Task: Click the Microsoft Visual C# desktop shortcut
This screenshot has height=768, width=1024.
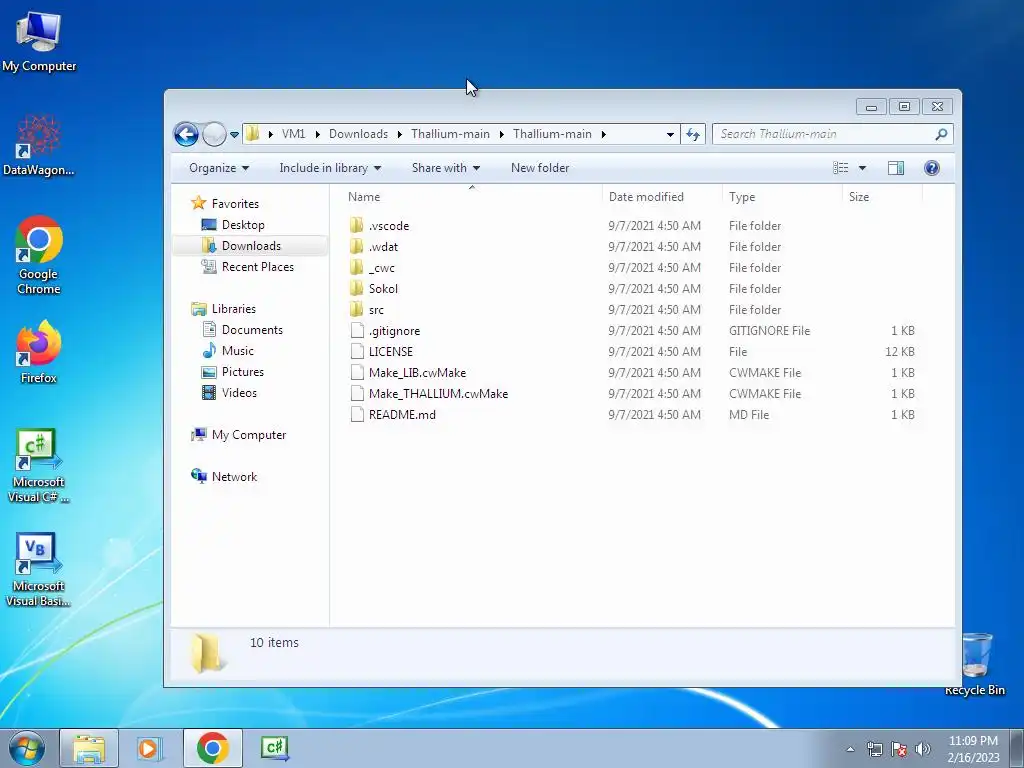Action: coord(39,466)
